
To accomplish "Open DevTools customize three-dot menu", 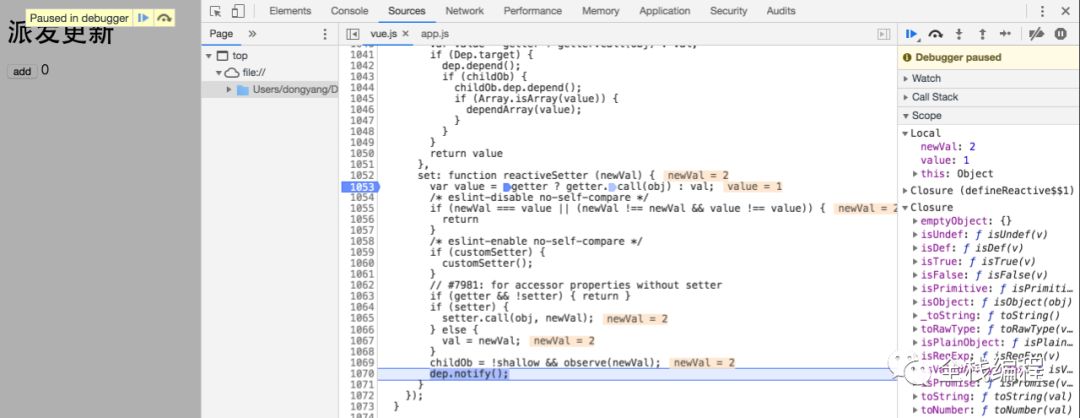I will [1041, 11].
